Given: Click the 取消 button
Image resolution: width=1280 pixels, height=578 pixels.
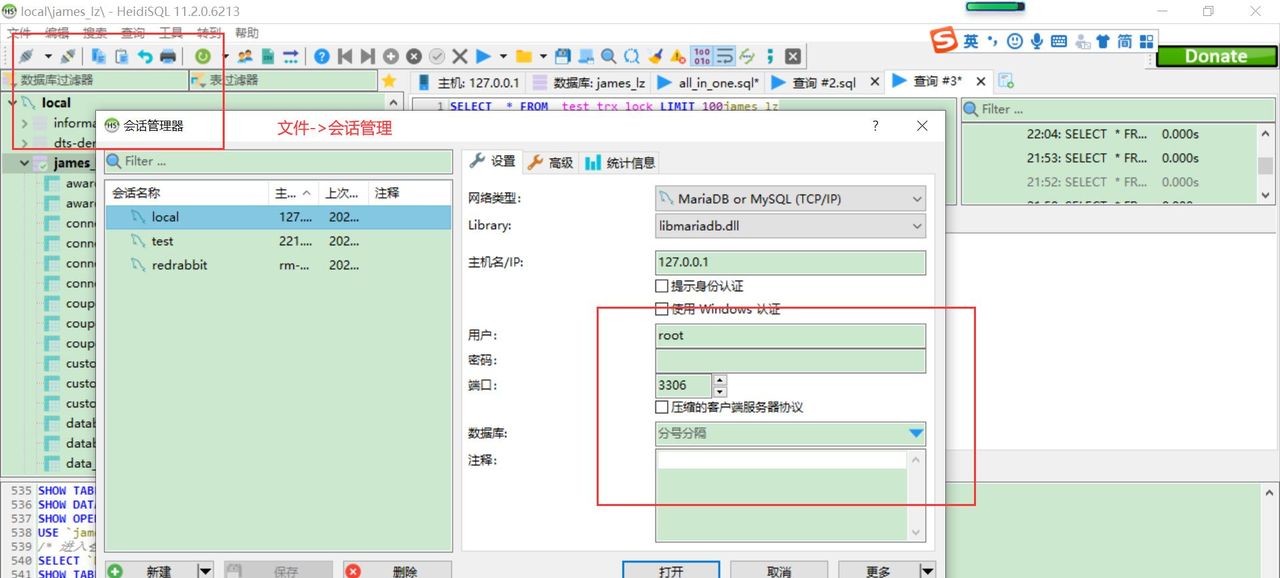Looking at the screenshot, I should [x=778, y=571].
